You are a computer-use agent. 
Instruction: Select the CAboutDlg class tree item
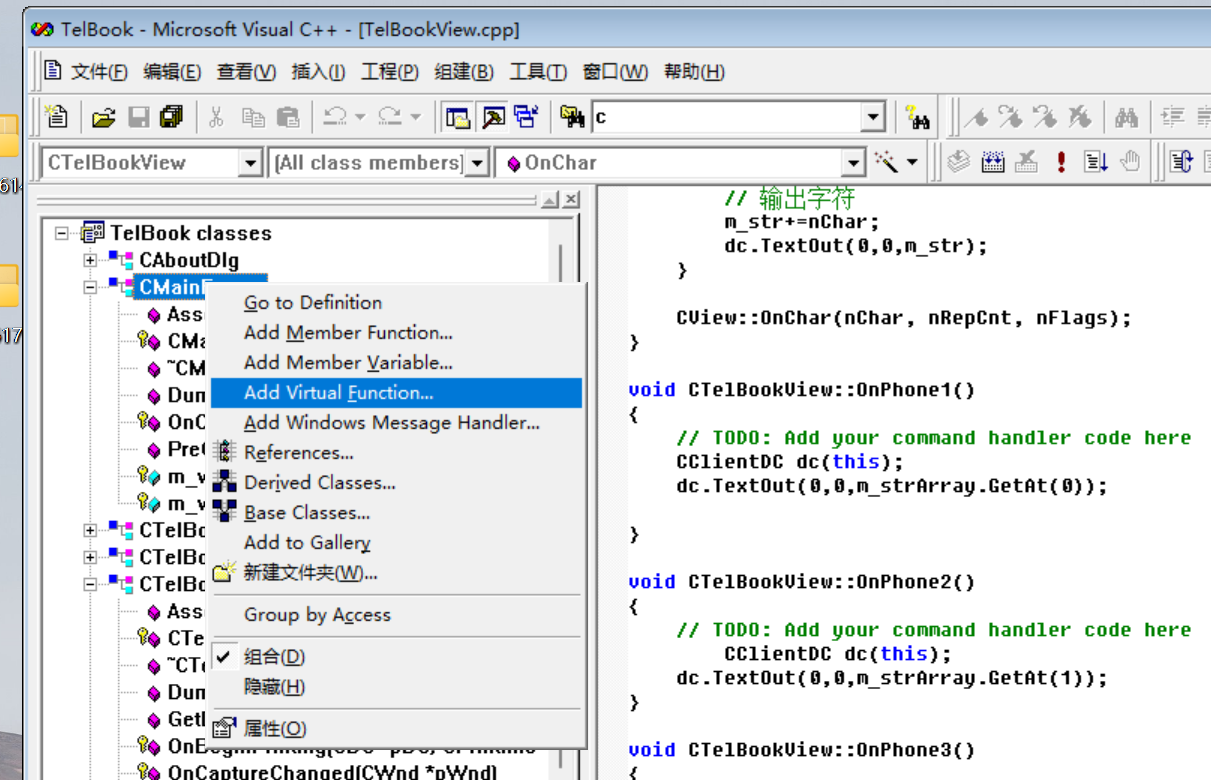pyautogui.click(x=189, y=260)
